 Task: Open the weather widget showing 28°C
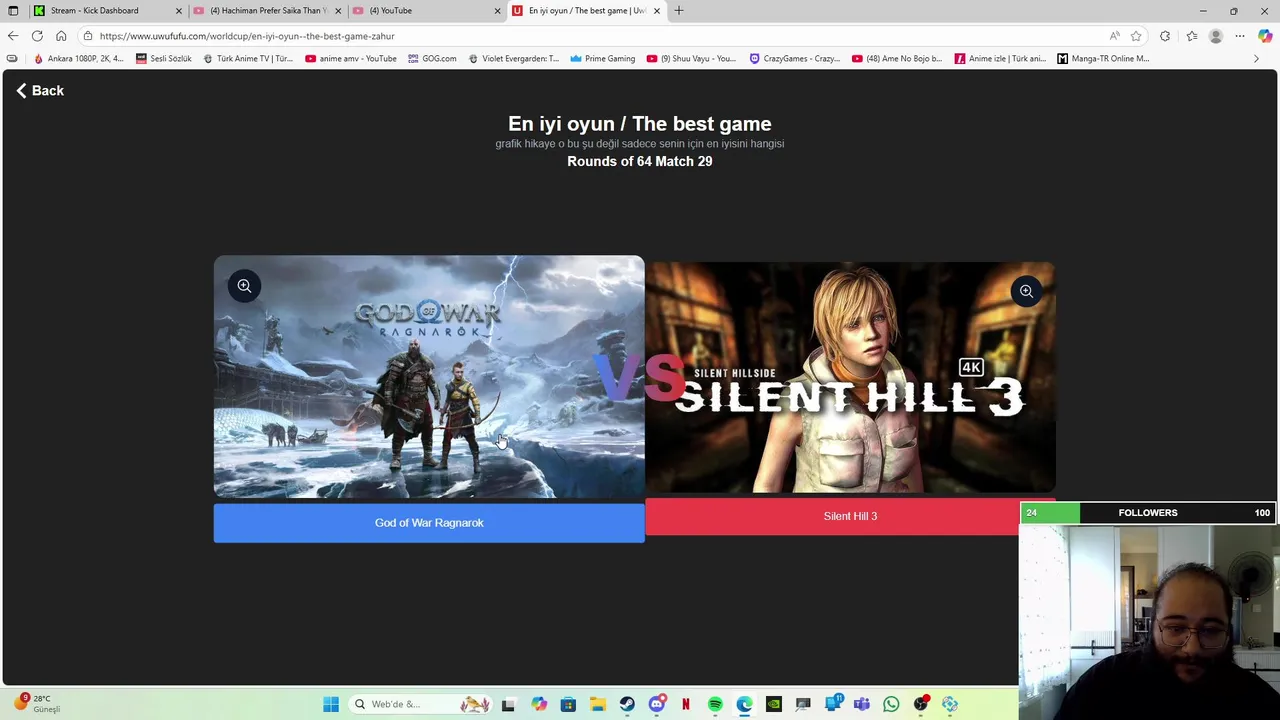point(38,704)
